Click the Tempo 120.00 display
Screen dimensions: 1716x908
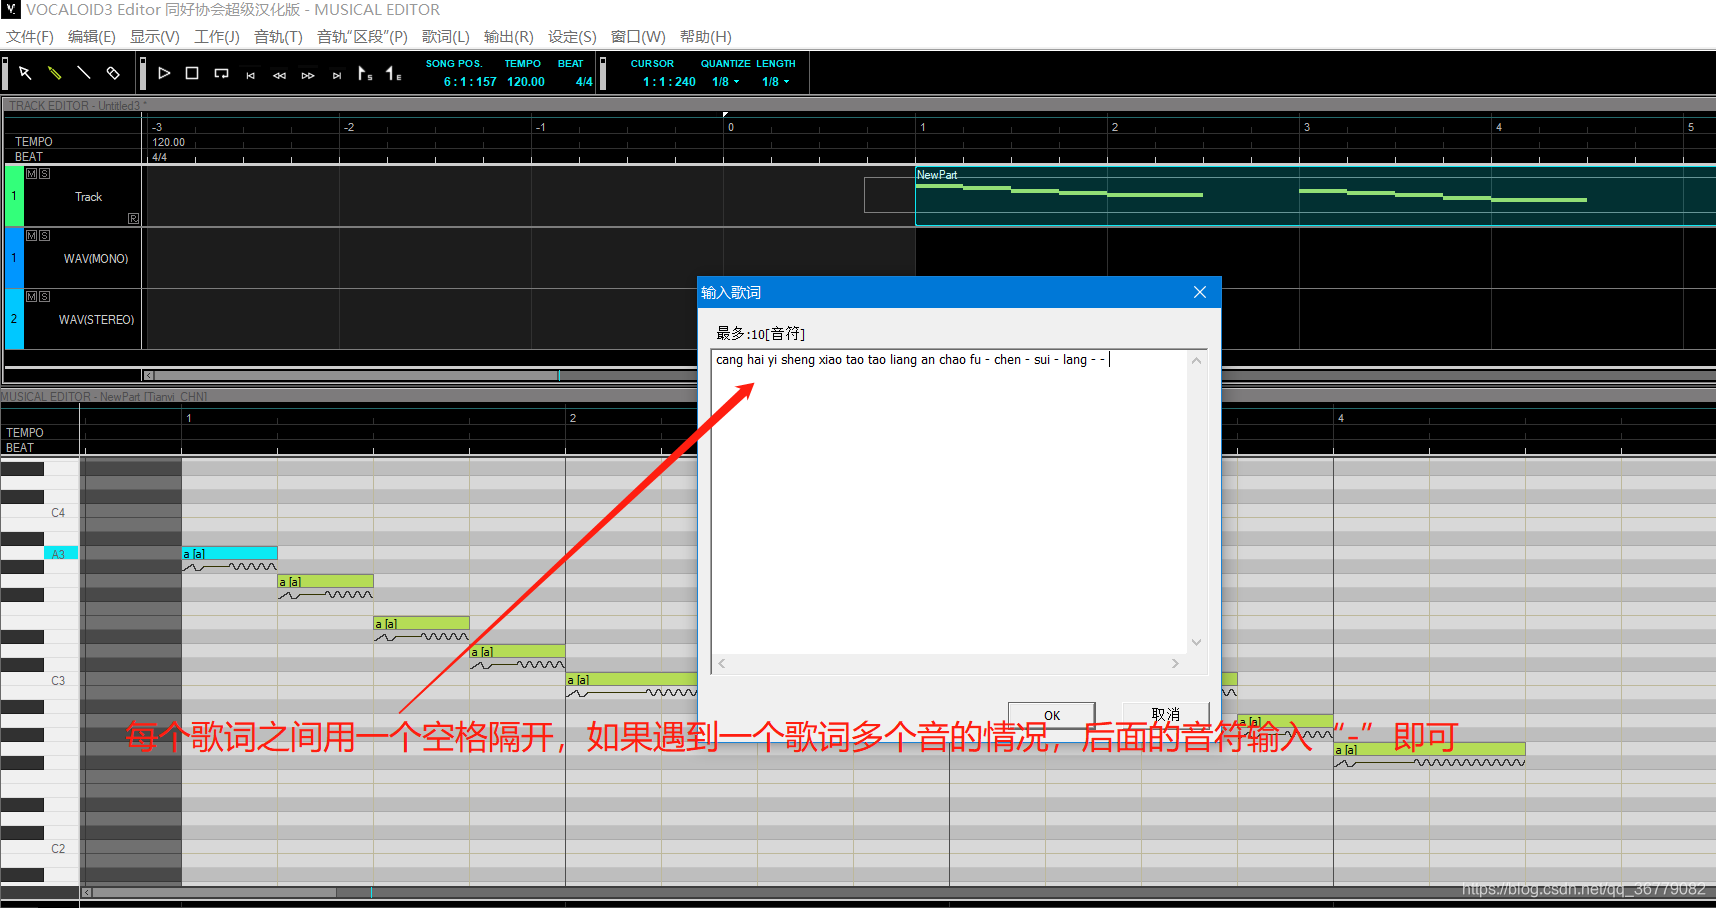pos(526,82)
